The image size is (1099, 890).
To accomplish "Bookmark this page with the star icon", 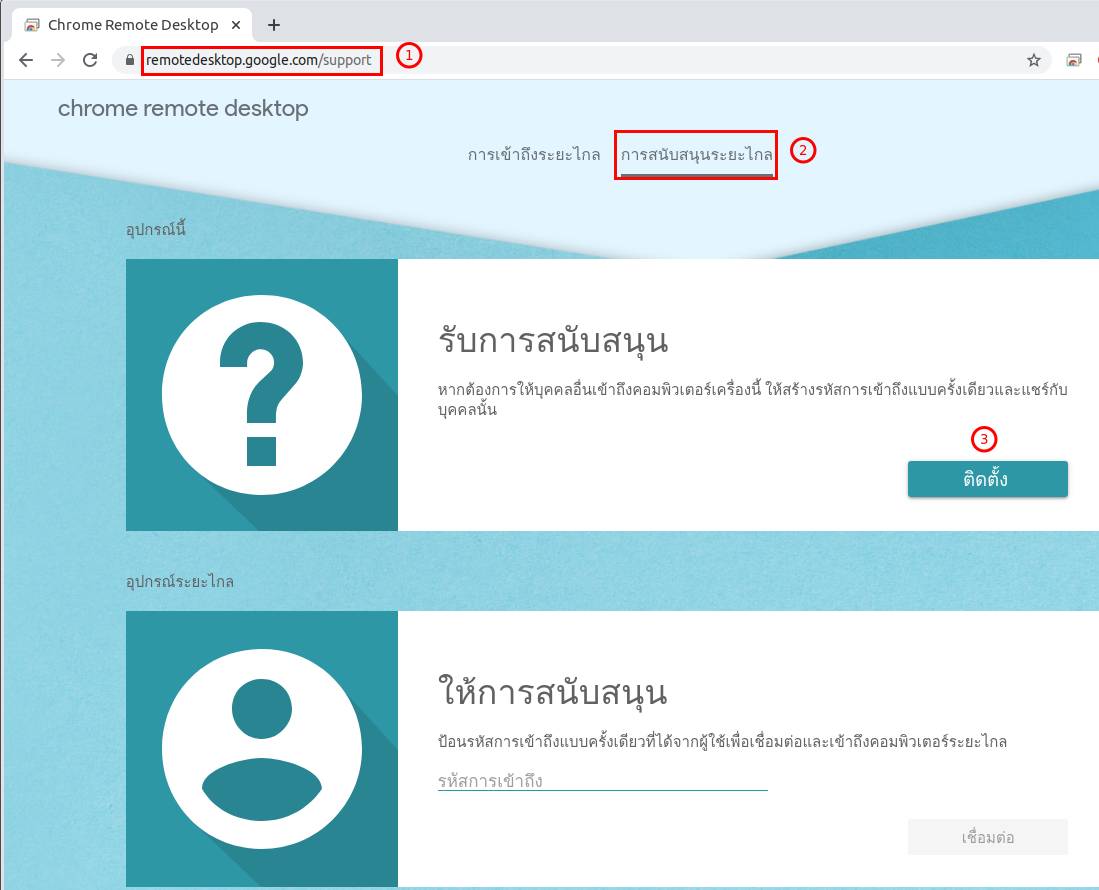I will tap(1034, 60).
